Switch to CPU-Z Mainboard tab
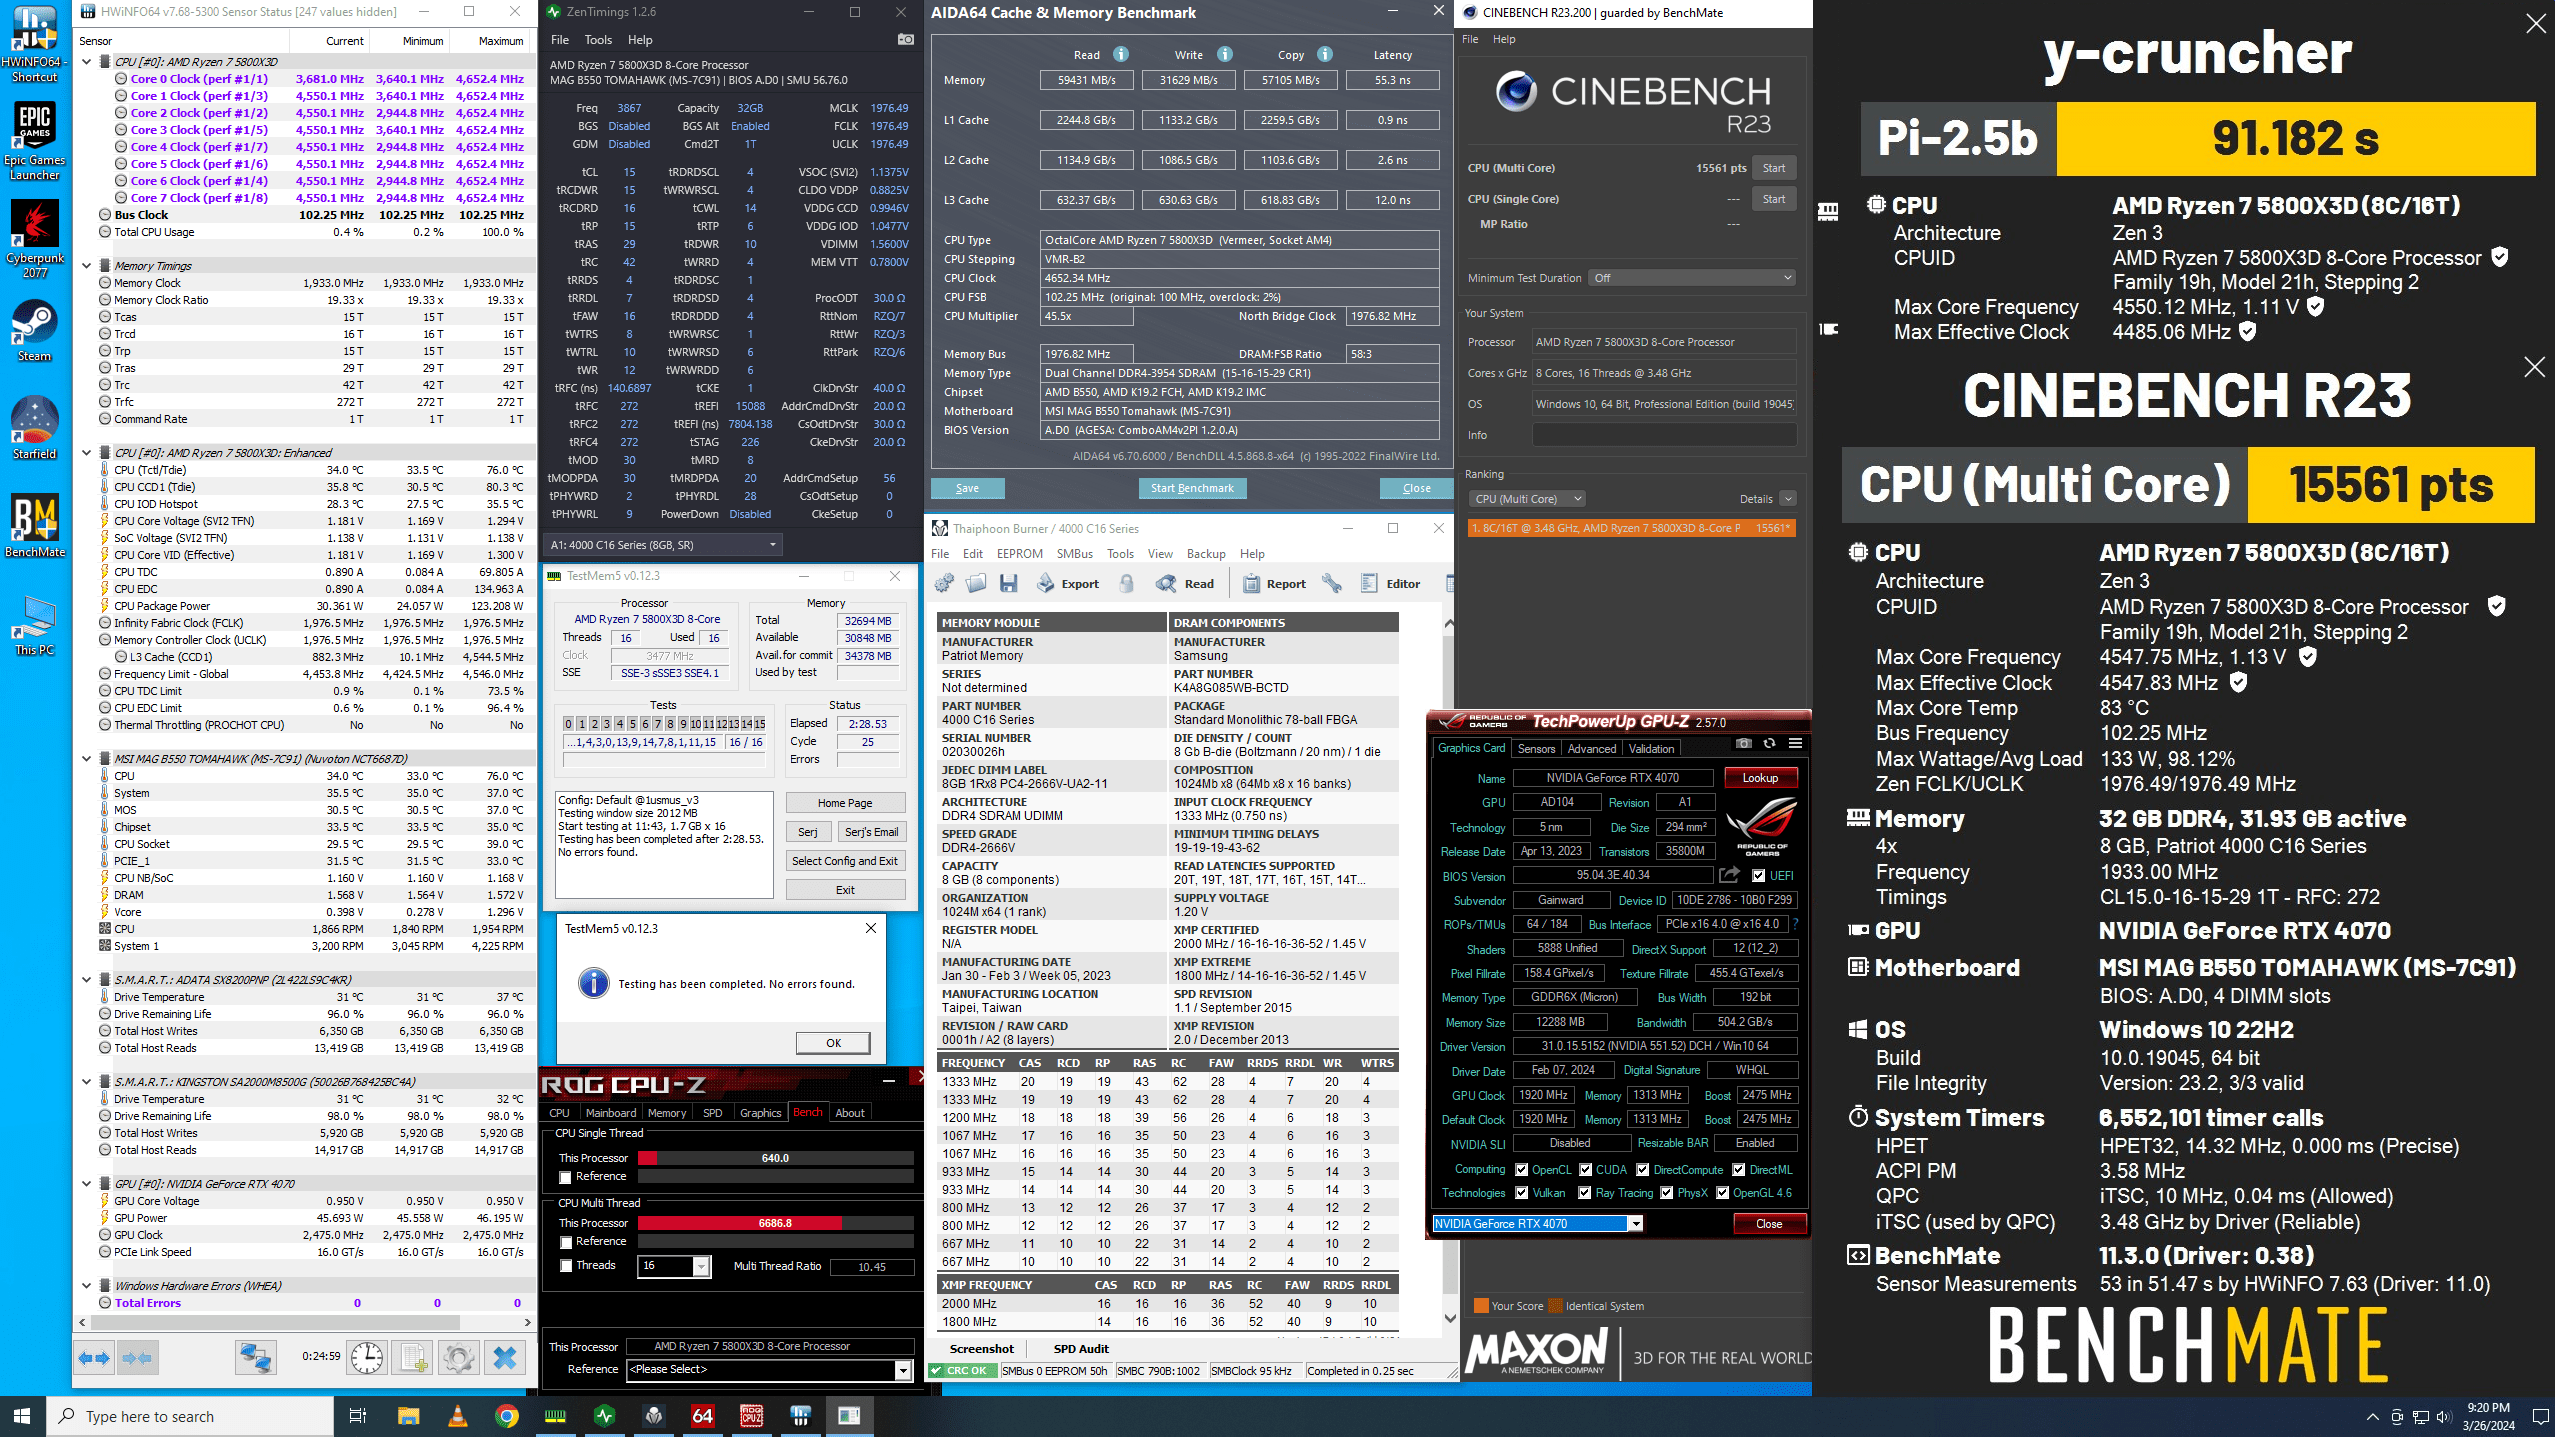The image size is (2555, 1437). 610,1113
